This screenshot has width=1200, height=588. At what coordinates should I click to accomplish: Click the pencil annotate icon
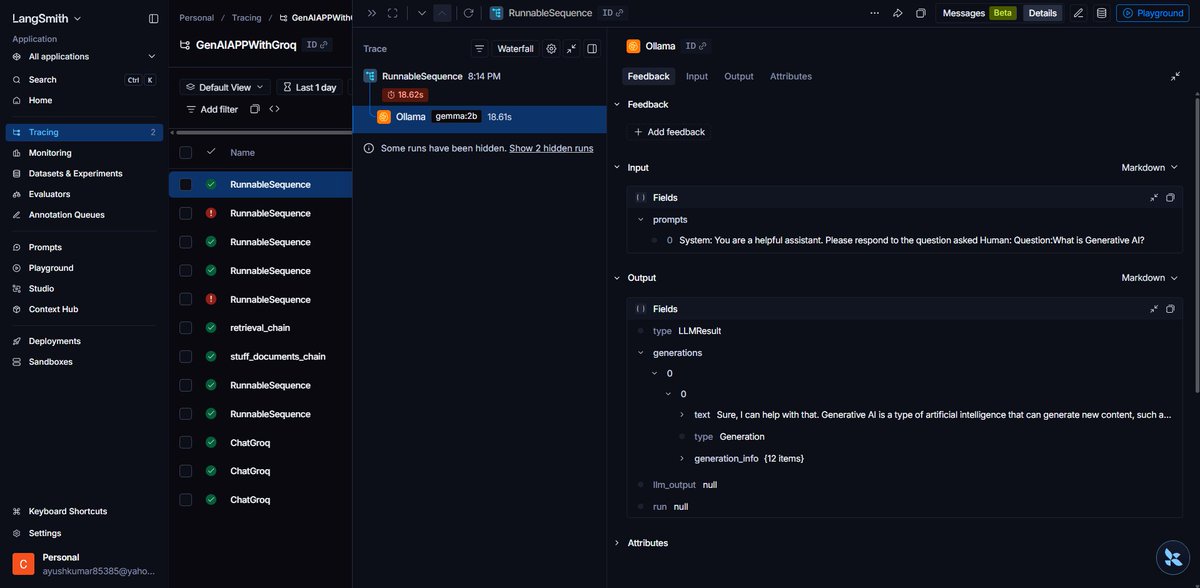[1078, 13]
